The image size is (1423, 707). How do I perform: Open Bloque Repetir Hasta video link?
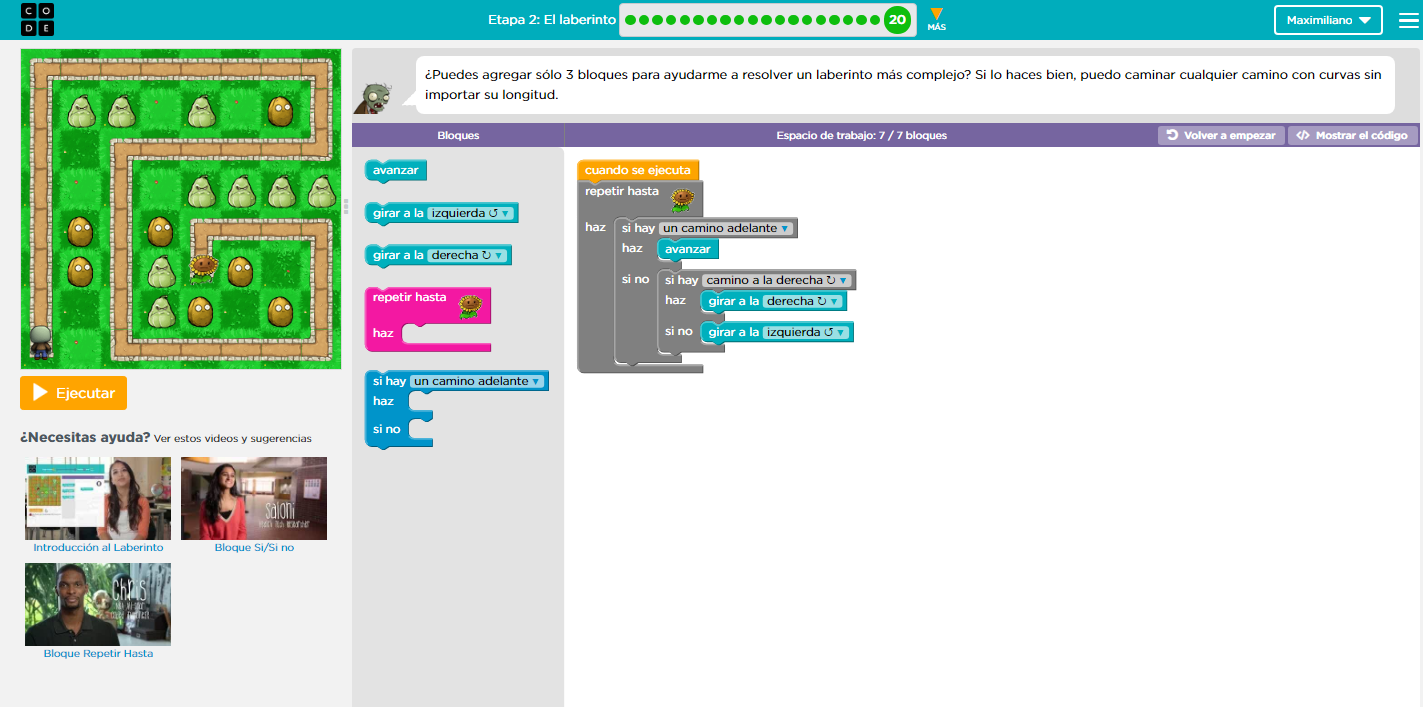point(98,653)
